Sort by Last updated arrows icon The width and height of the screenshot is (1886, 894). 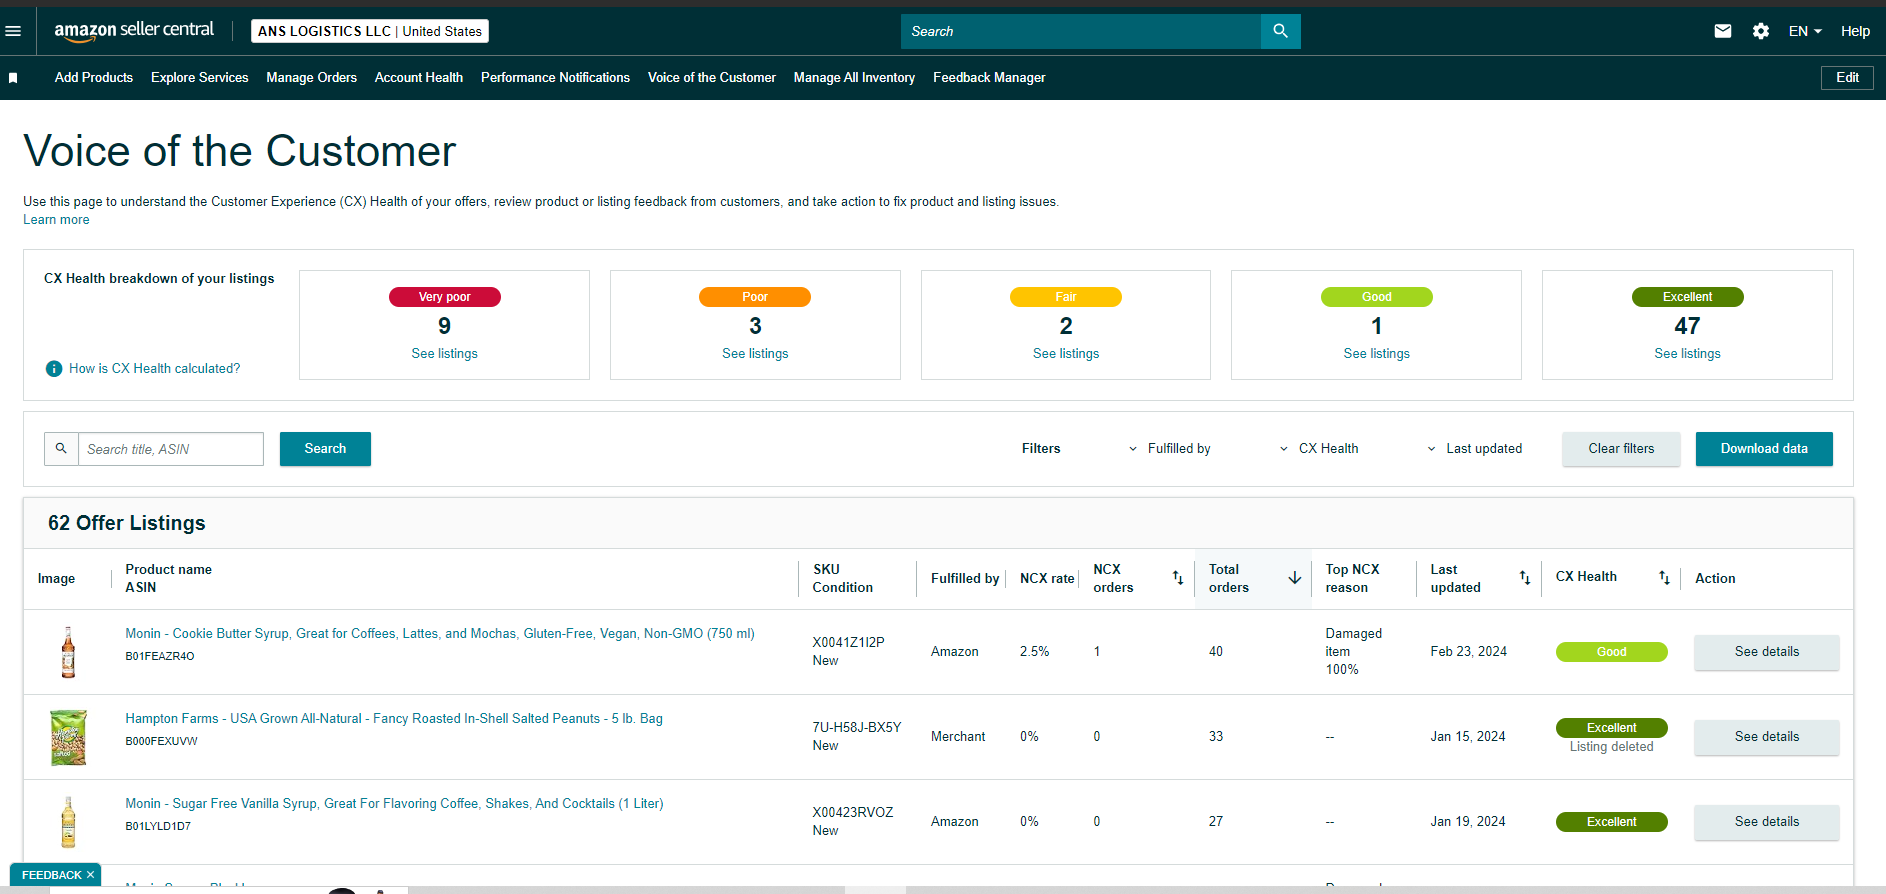(1525, 578)
